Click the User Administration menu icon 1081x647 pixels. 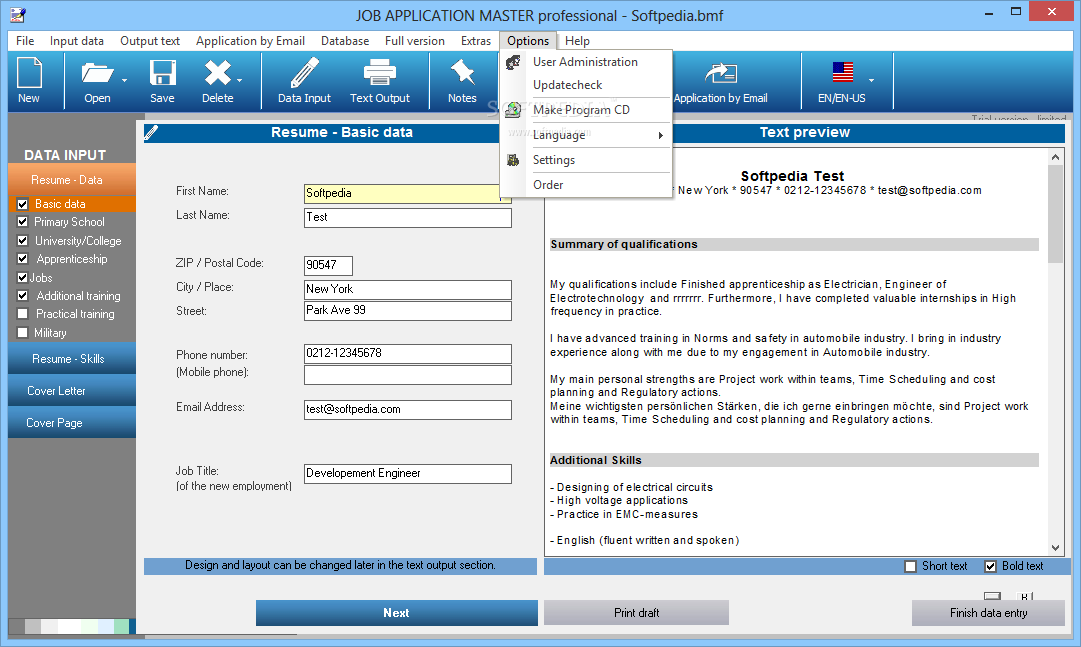(513, 62)
